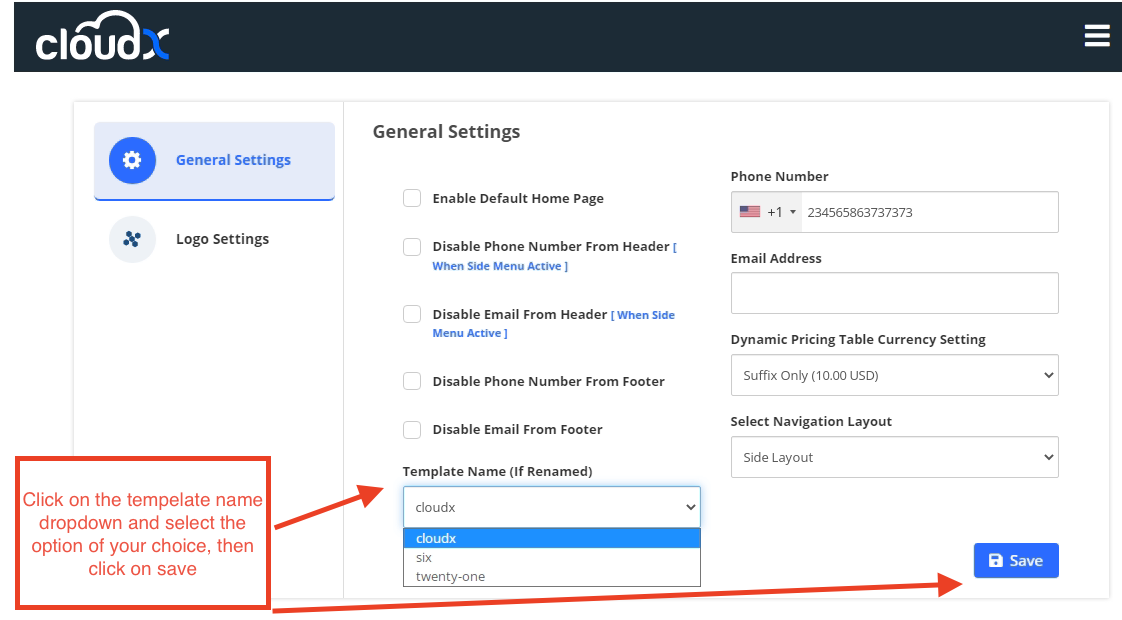Click the Save button
This screenshot has width=1122, height=620.
(x=1015, y=561)
